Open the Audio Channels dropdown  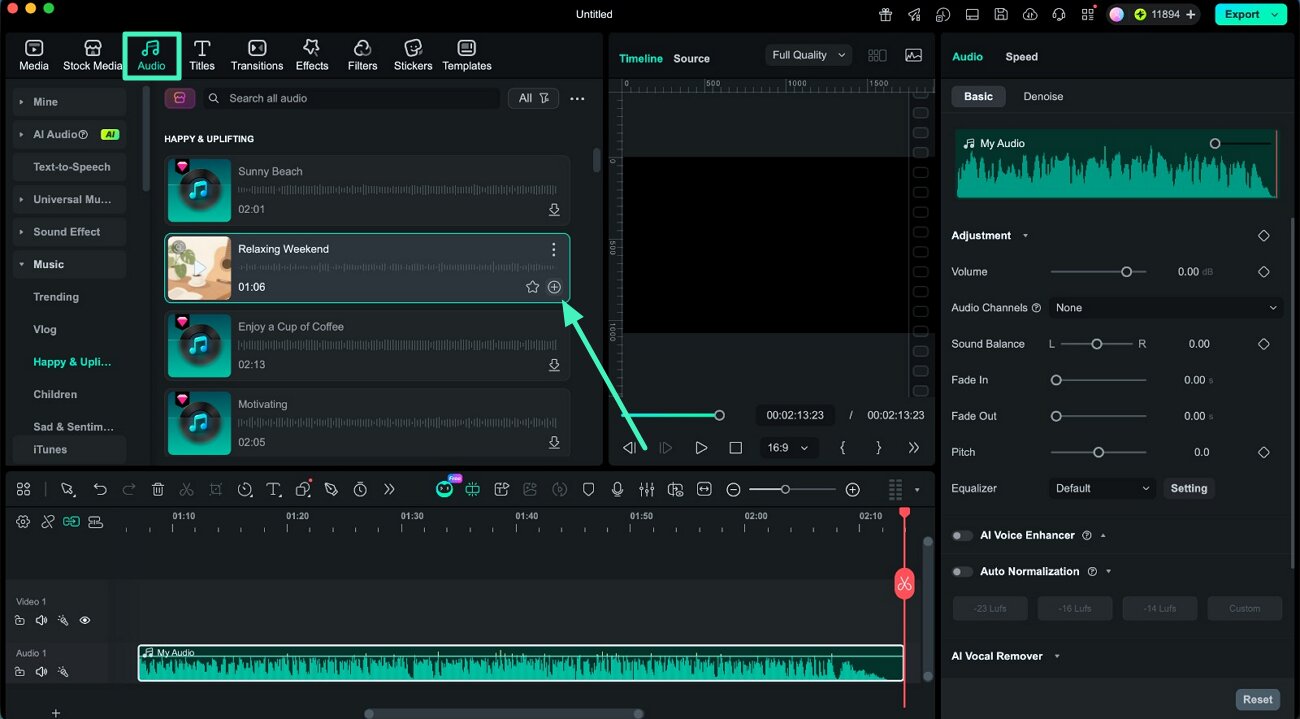click(1166, 308)
